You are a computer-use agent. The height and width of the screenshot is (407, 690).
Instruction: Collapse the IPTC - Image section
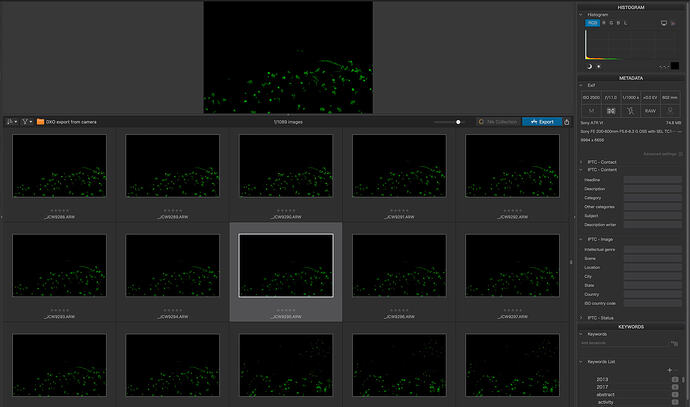[581, 239]
